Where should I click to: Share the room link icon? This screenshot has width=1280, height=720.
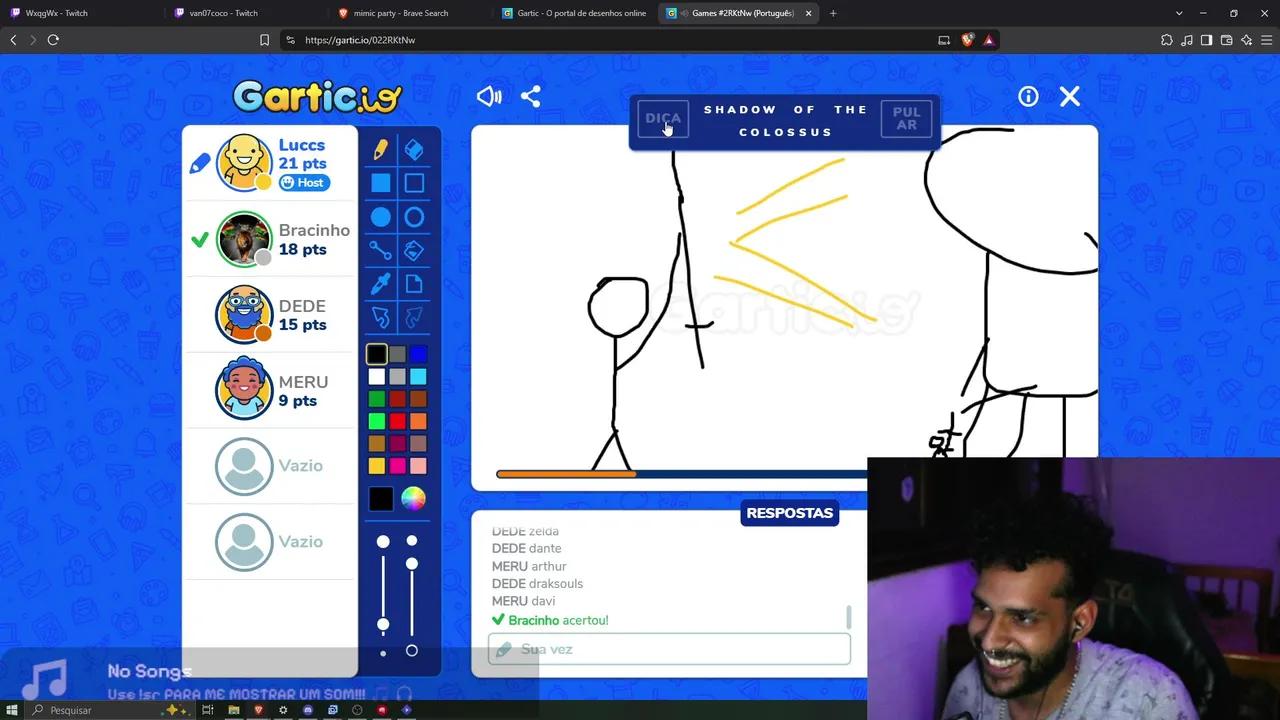(531, 96)
